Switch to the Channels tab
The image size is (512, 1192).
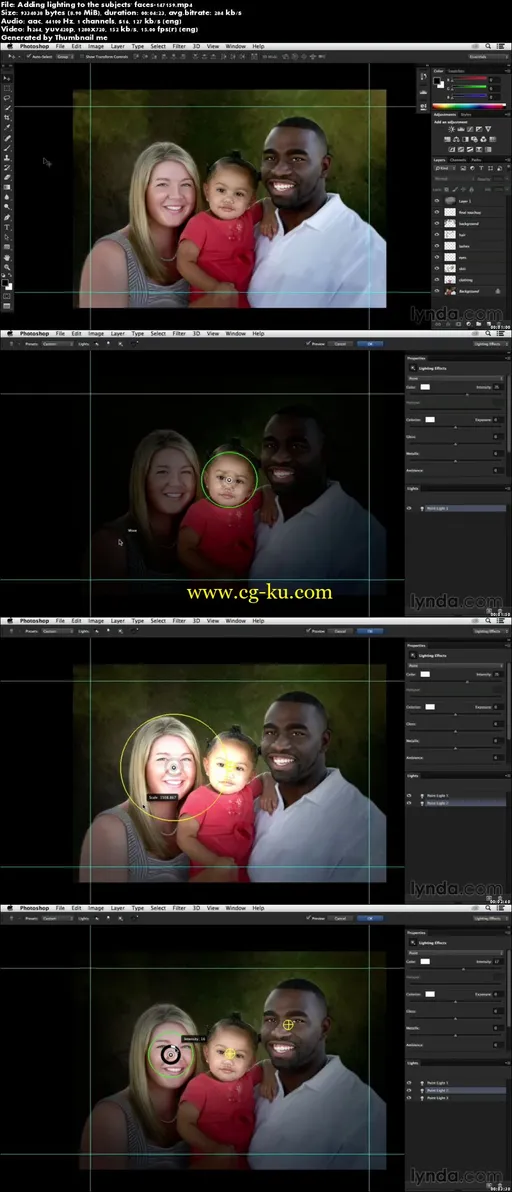tap(458, 160)
